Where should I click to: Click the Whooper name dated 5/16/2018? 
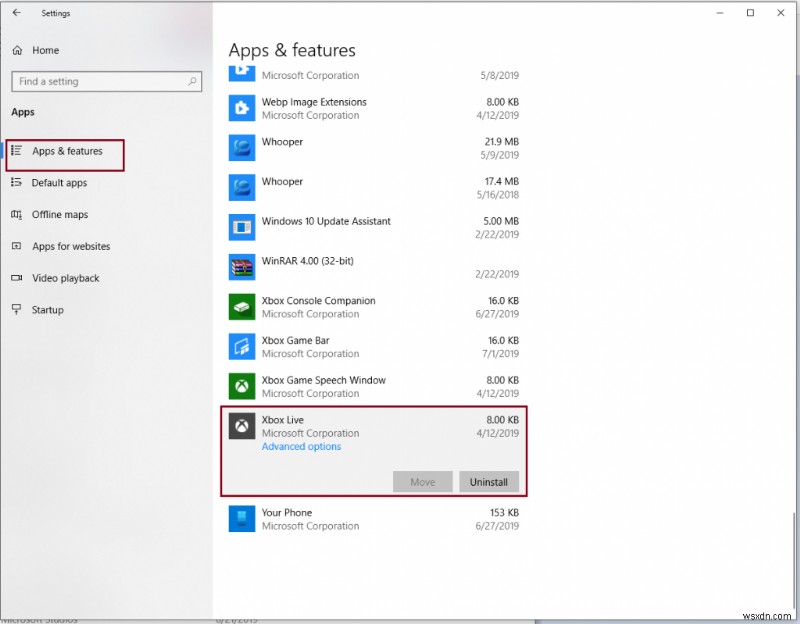tap(282, 182)
